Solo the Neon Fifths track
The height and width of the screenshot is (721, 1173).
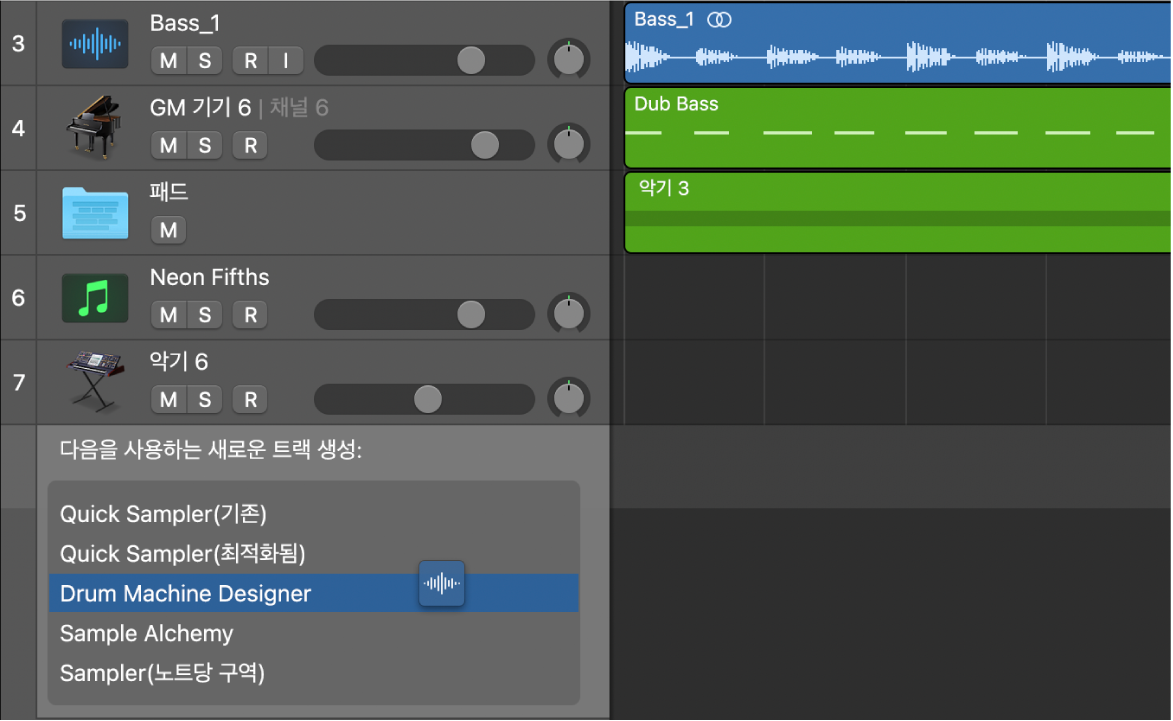coord(205,314)
